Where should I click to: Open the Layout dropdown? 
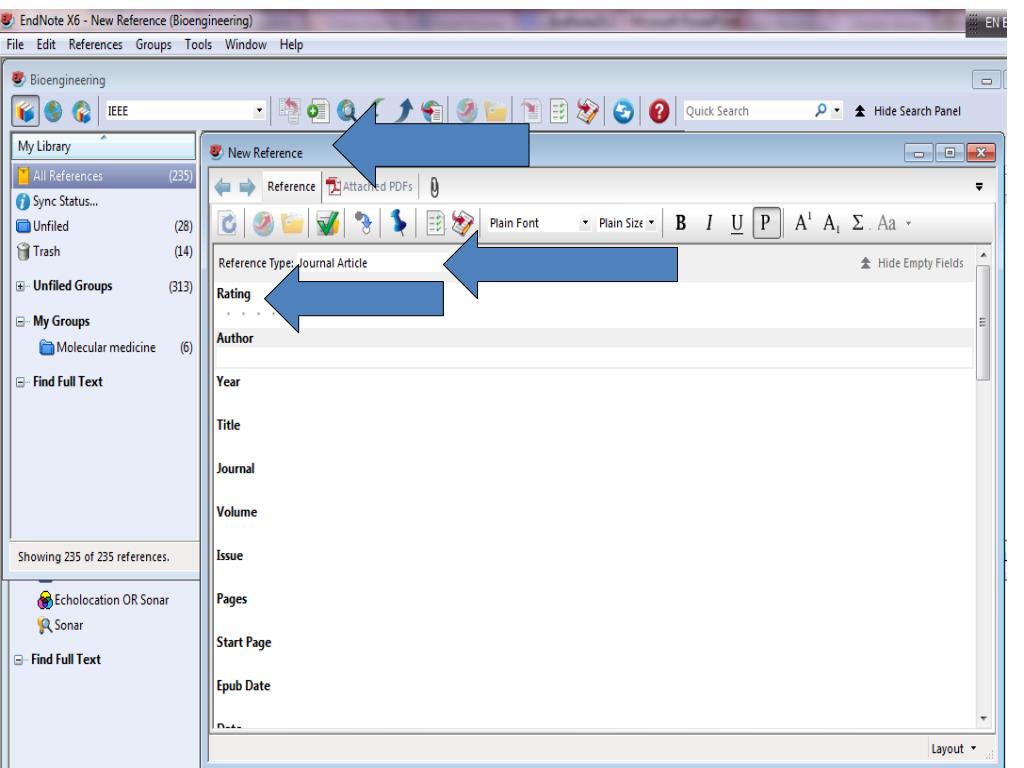click(953, 748)
